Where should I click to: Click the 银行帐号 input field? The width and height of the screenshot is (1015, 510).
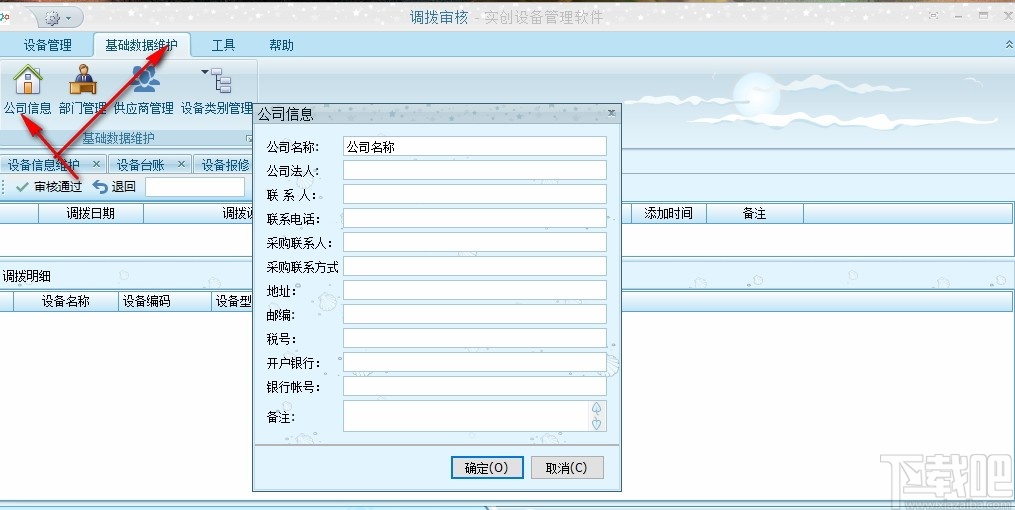[474, 386]
